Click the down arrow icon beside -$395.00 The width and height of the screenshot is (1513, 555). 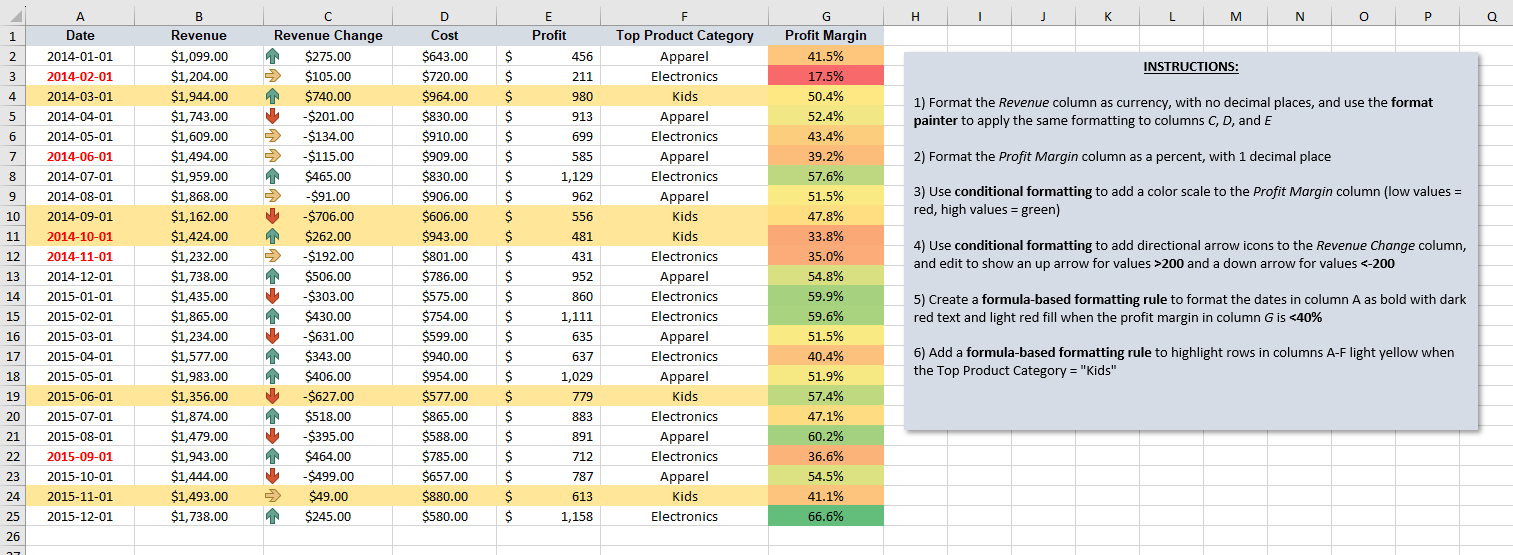pyautogui.click(x=273, y=437)
